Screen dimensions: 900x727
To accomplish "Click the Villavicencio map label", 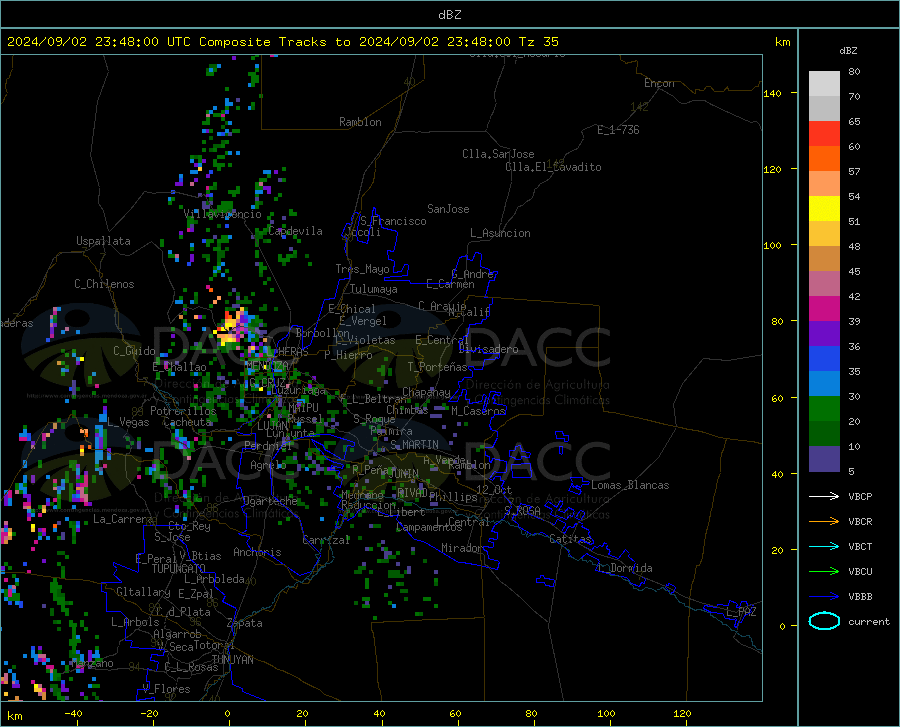I will click(x=223, y=214).
